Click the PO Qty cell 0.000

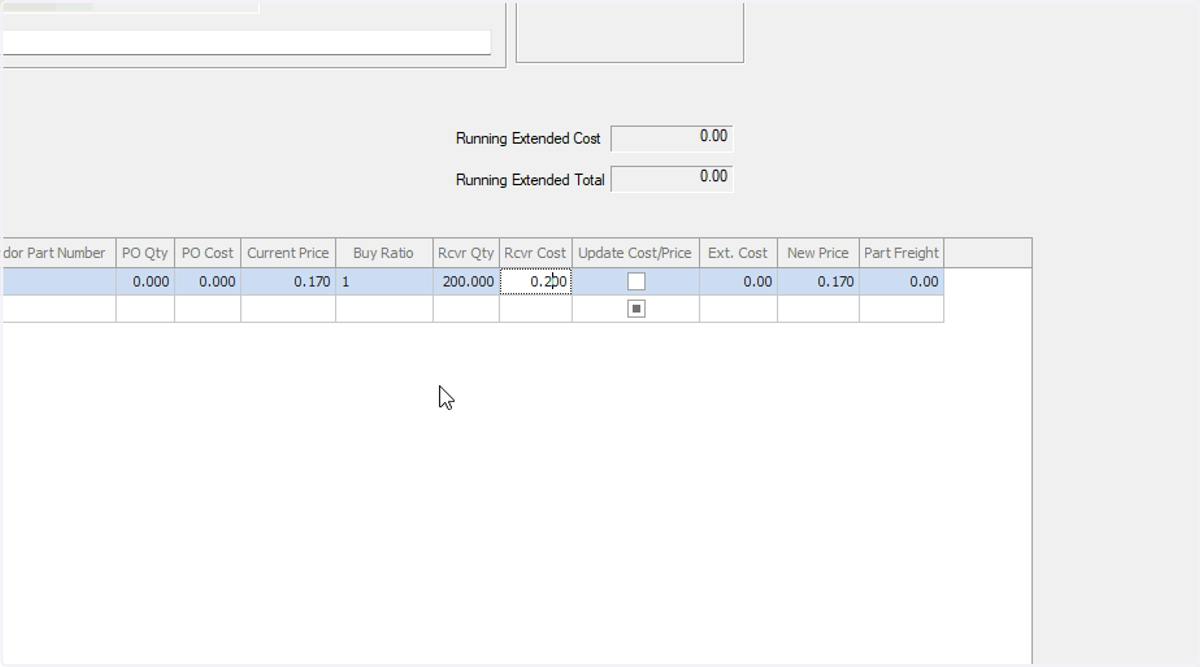tap(145, 282)
